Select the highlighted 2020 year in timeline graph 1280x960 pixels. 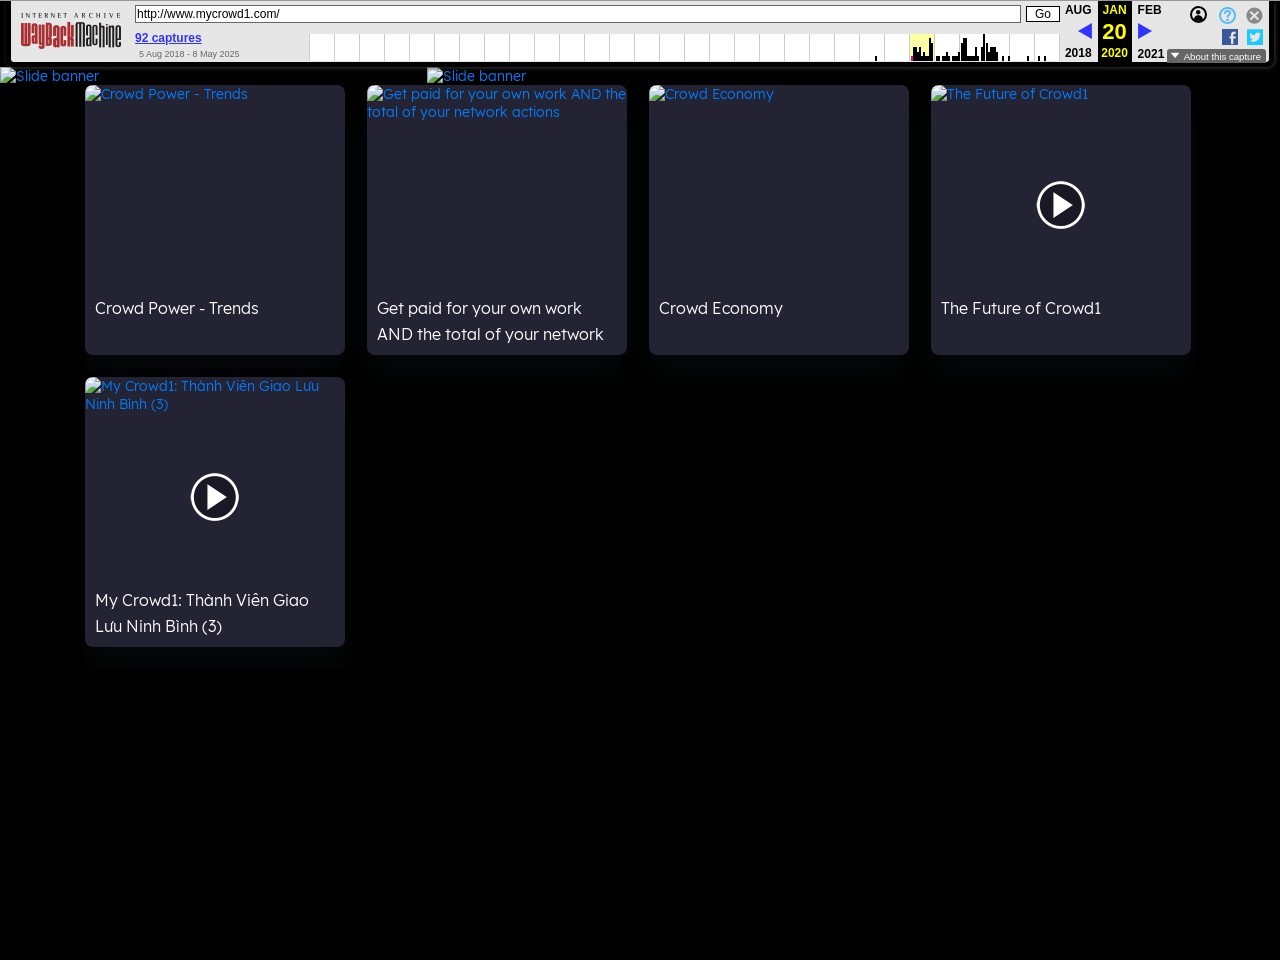[x=922, y=47]
